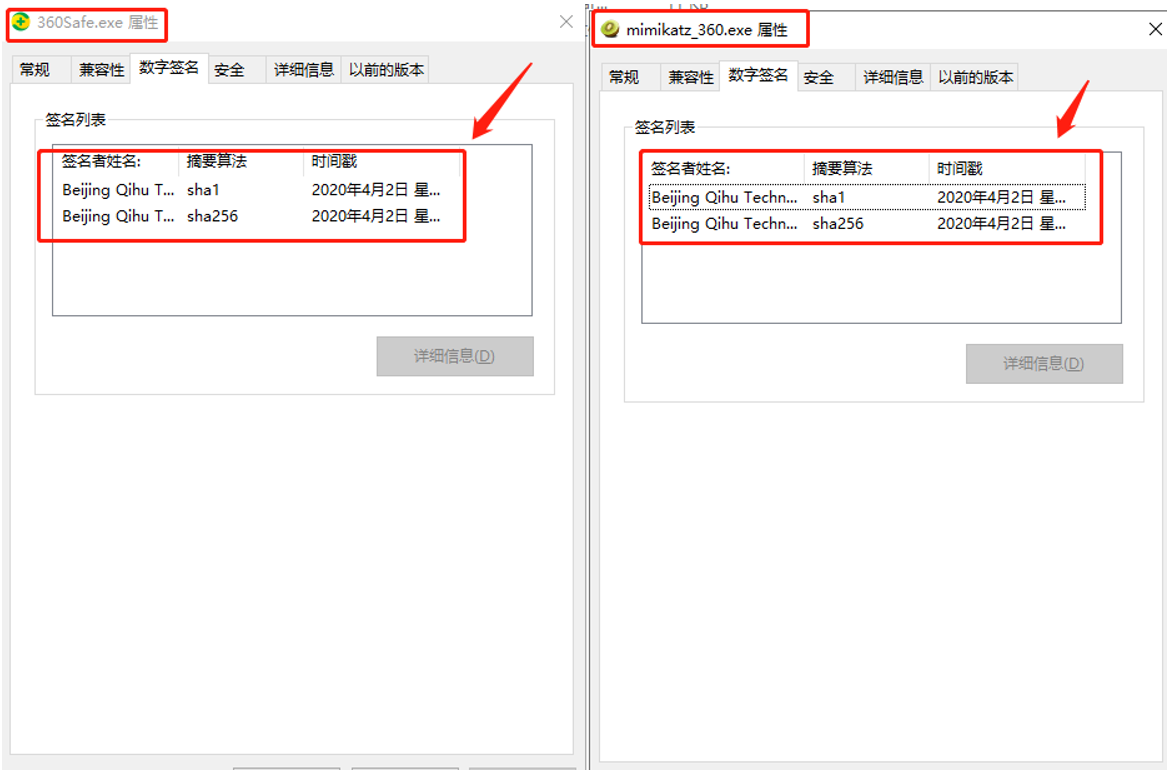Click 时间戳 column header in 360Safe.exe list

381,161
